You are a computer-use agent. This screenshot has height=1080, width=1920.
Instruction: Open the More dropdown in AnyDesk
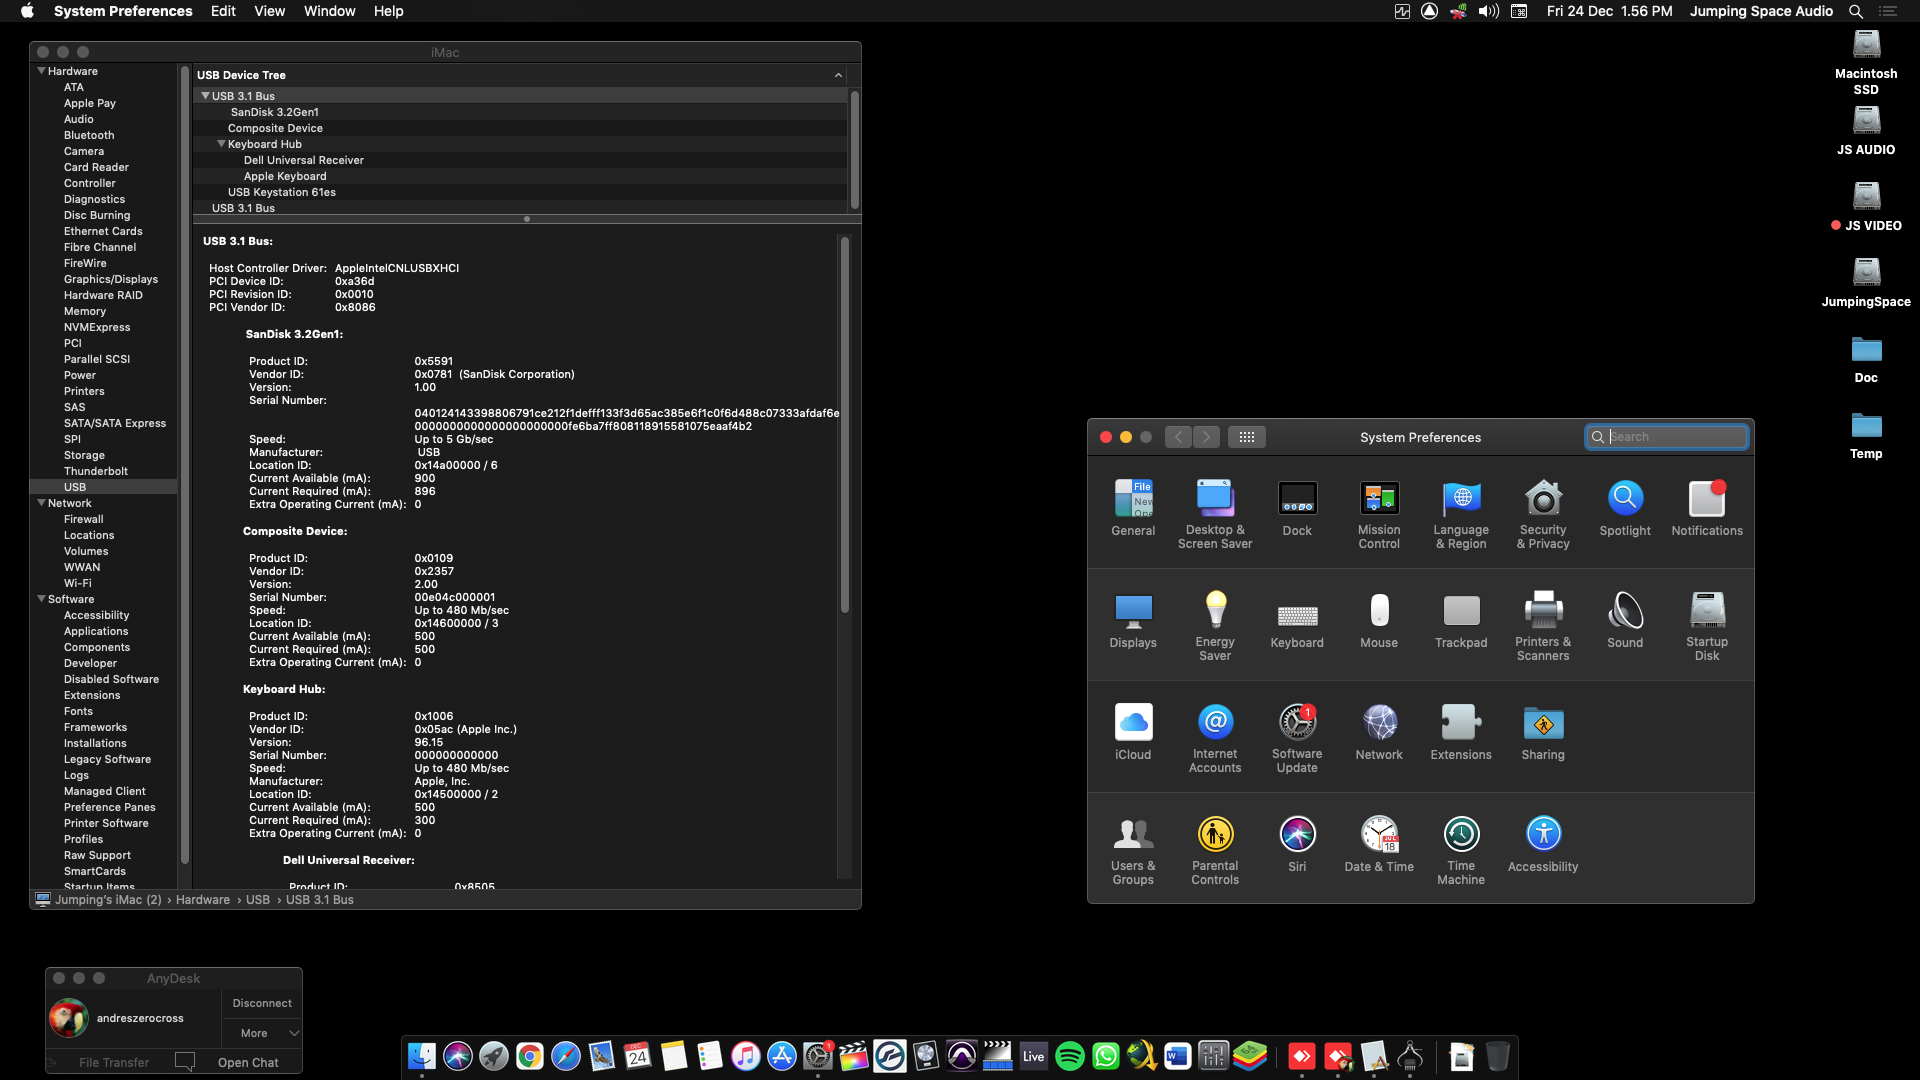point(262,1033)
